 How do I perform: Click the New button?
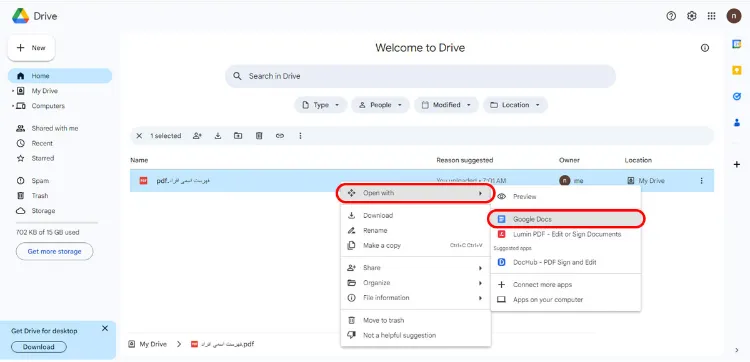tap(31, 48)
